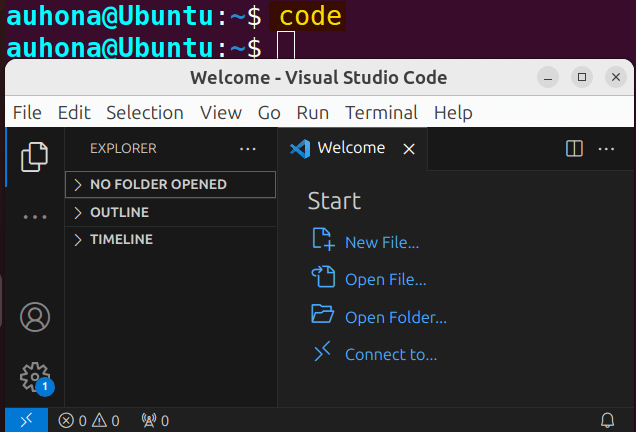Click the 'code' command in terminal
Viewport: 636px width, 432px height.
coord(310,16)
